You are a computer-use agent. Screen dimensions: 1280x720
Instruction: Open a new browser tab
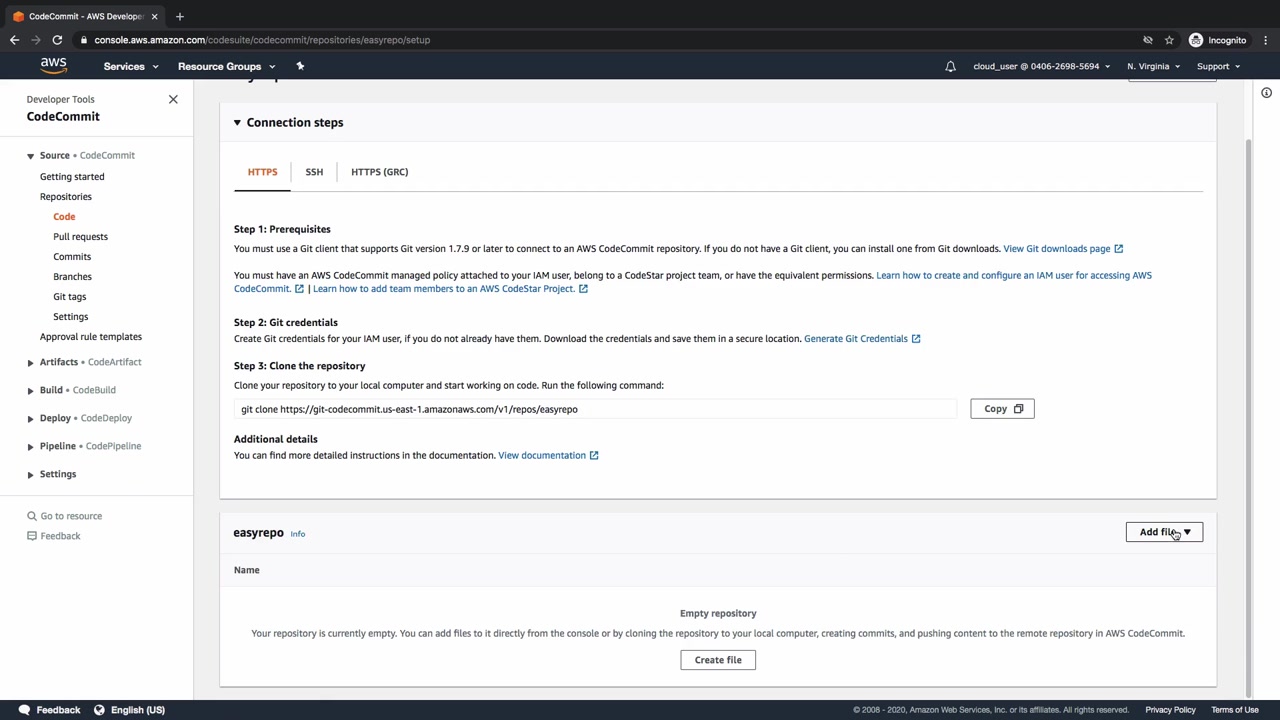[x=180, y=16]
